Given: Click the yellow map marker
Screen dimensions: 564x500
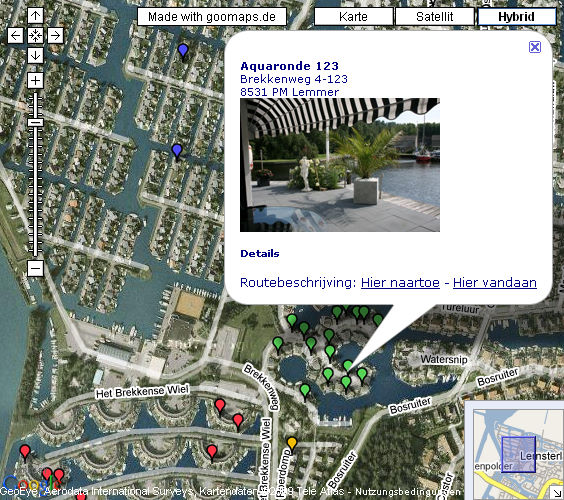Looking at the screenshot, I should tap(292, 444).
